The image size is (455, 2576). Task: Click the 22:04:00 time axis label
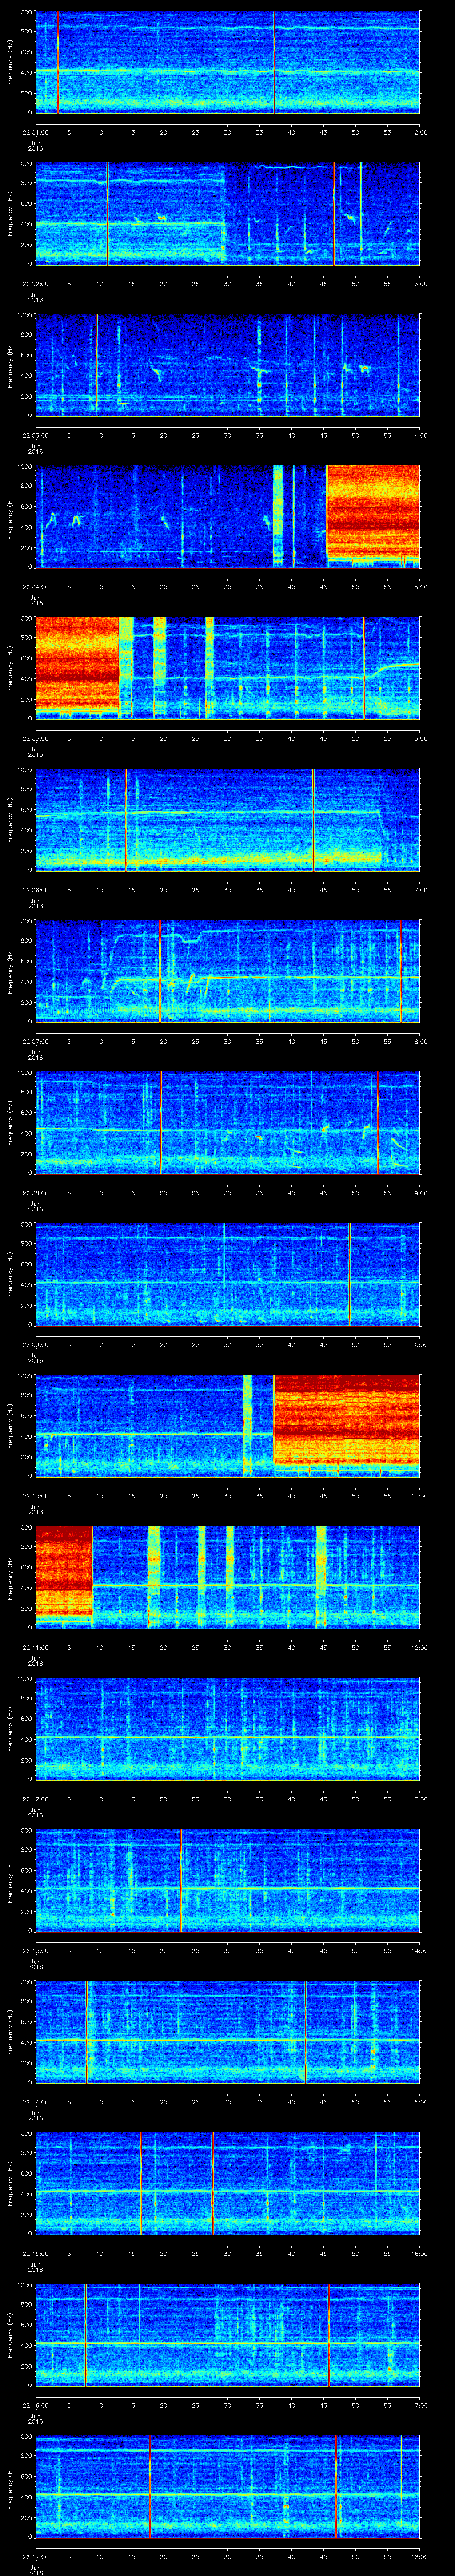35,587
